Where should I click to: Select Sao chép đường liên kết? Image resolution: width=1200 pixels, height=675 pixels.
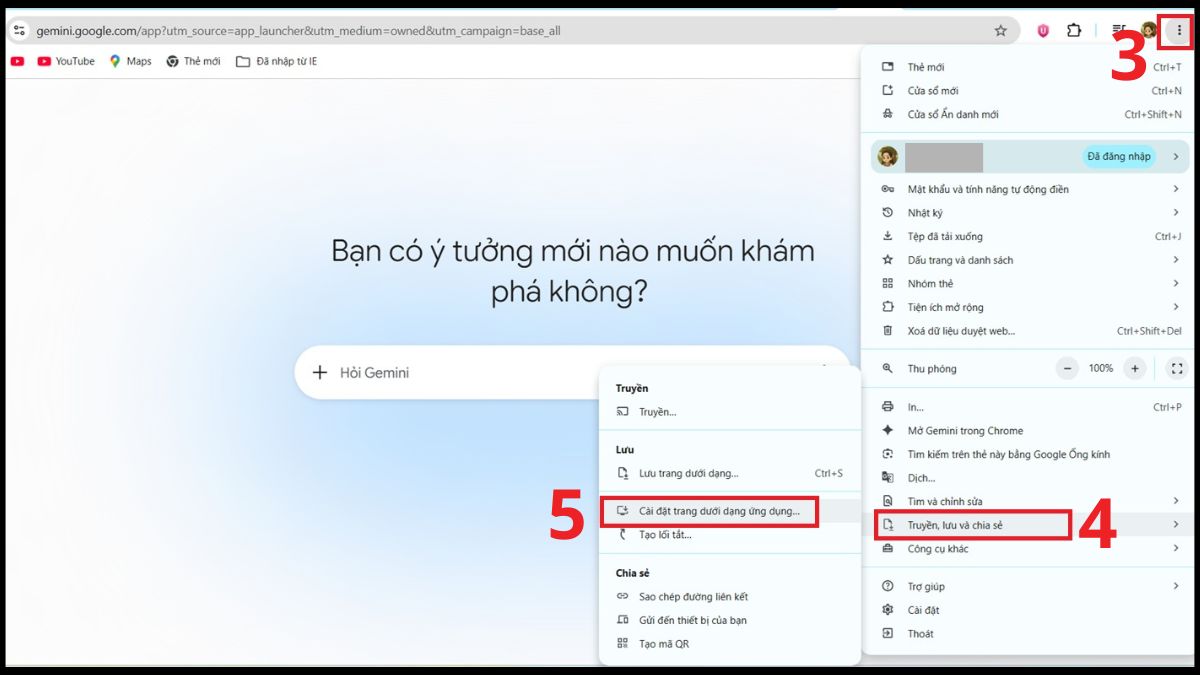point(729,597)
